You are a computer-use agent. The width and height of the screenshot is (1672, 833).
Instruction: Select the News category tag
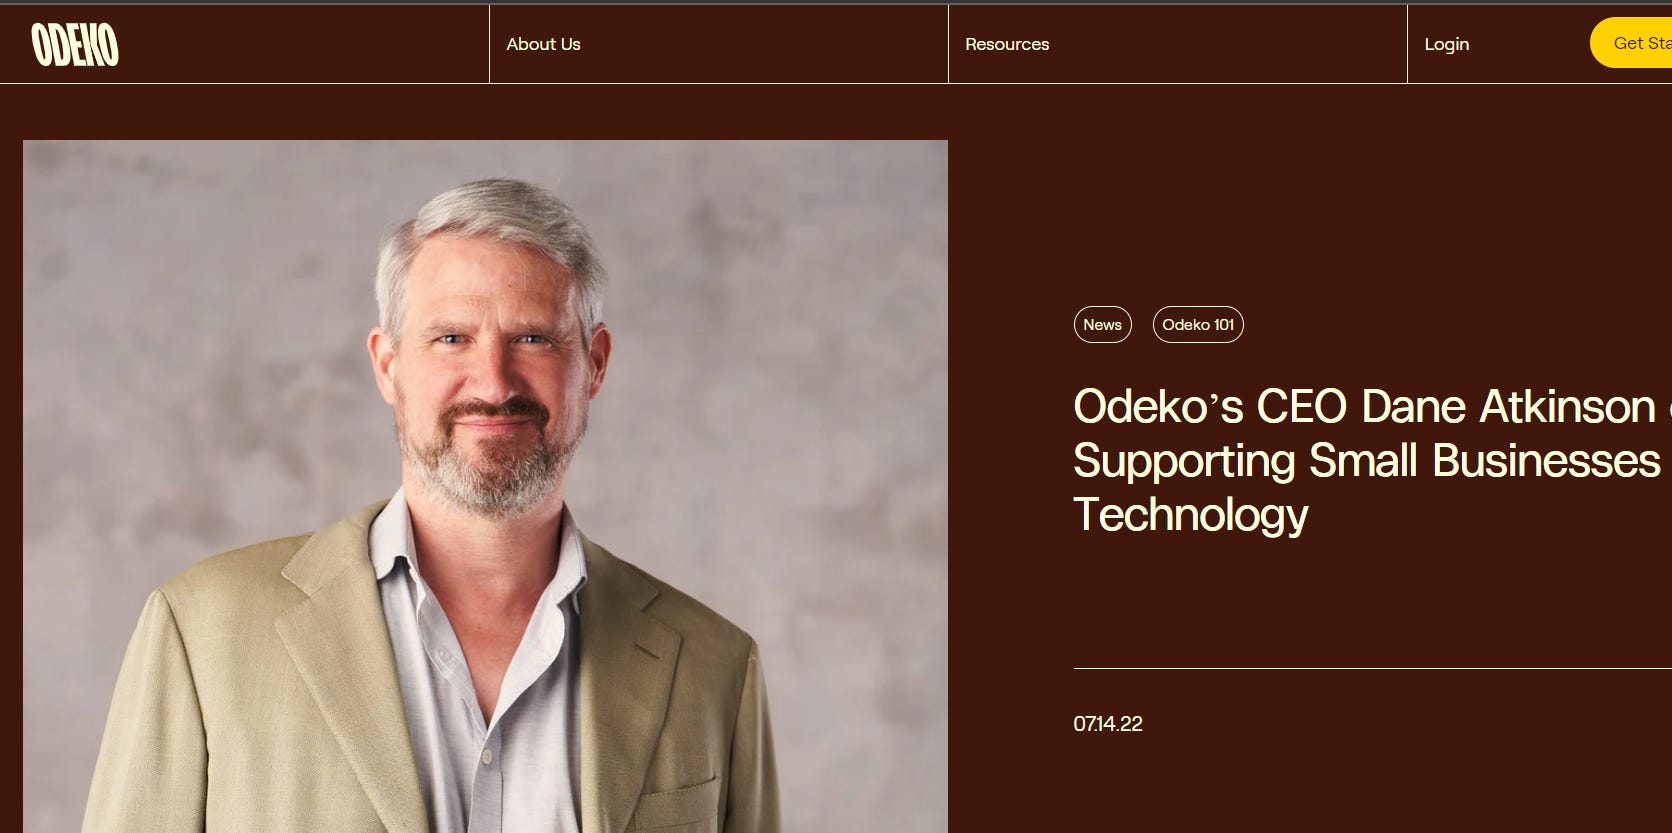click(1102, 324)
